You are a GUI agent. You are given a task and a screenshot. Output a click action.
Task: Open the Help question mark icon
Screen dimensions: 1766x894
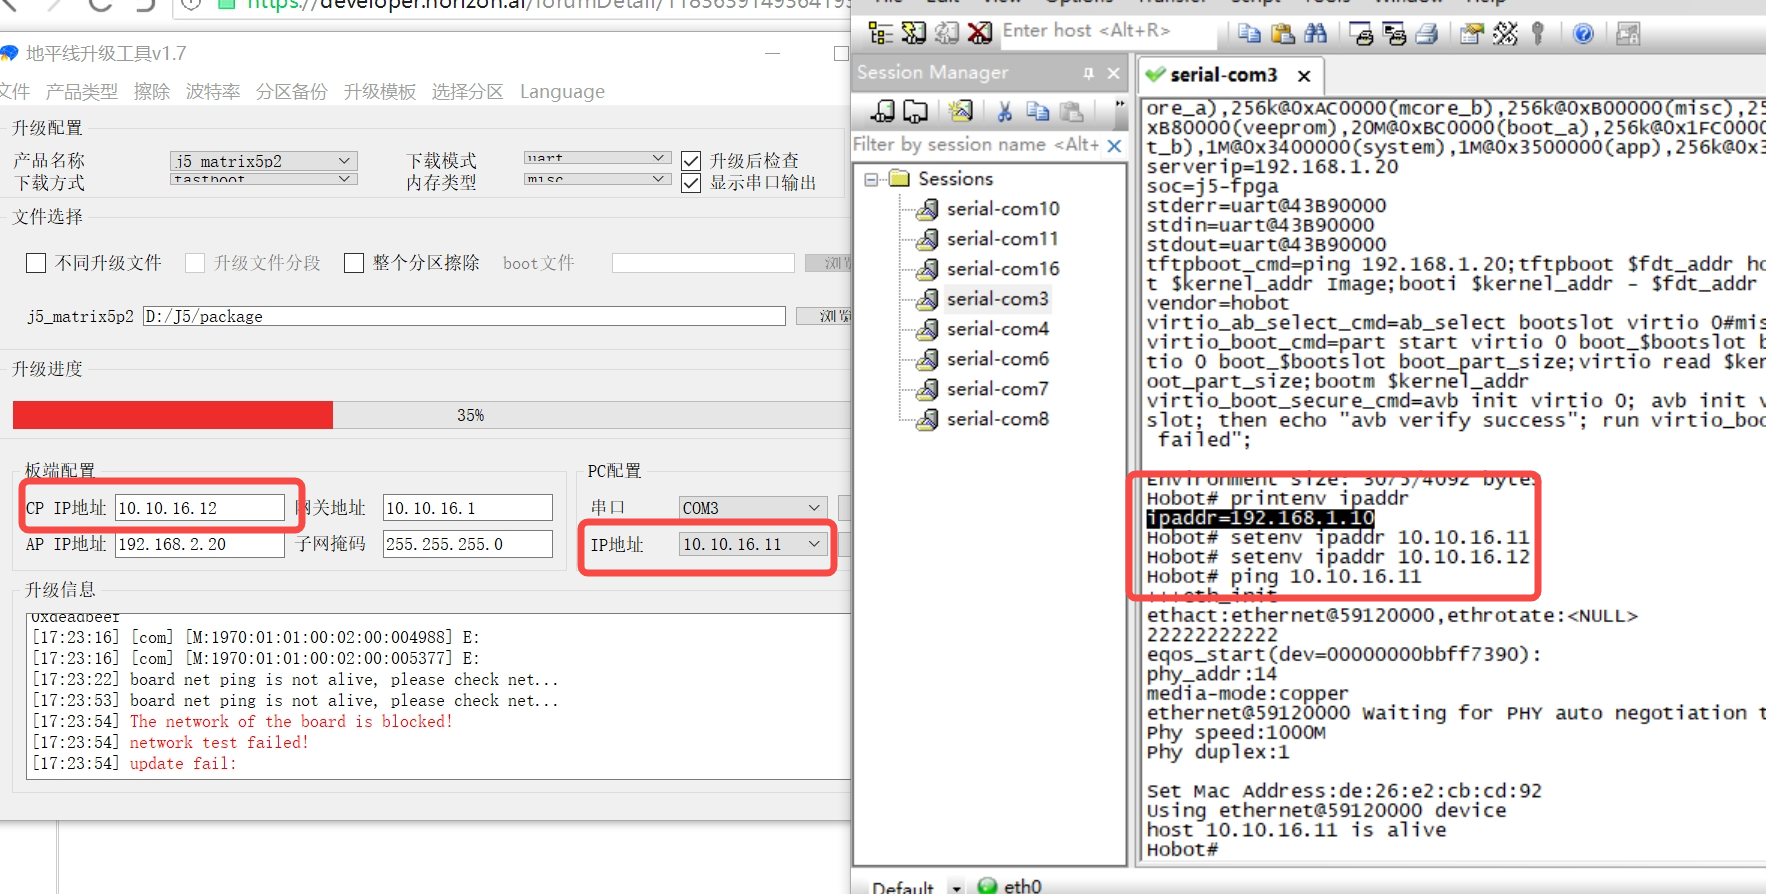tap(1583, 34)
